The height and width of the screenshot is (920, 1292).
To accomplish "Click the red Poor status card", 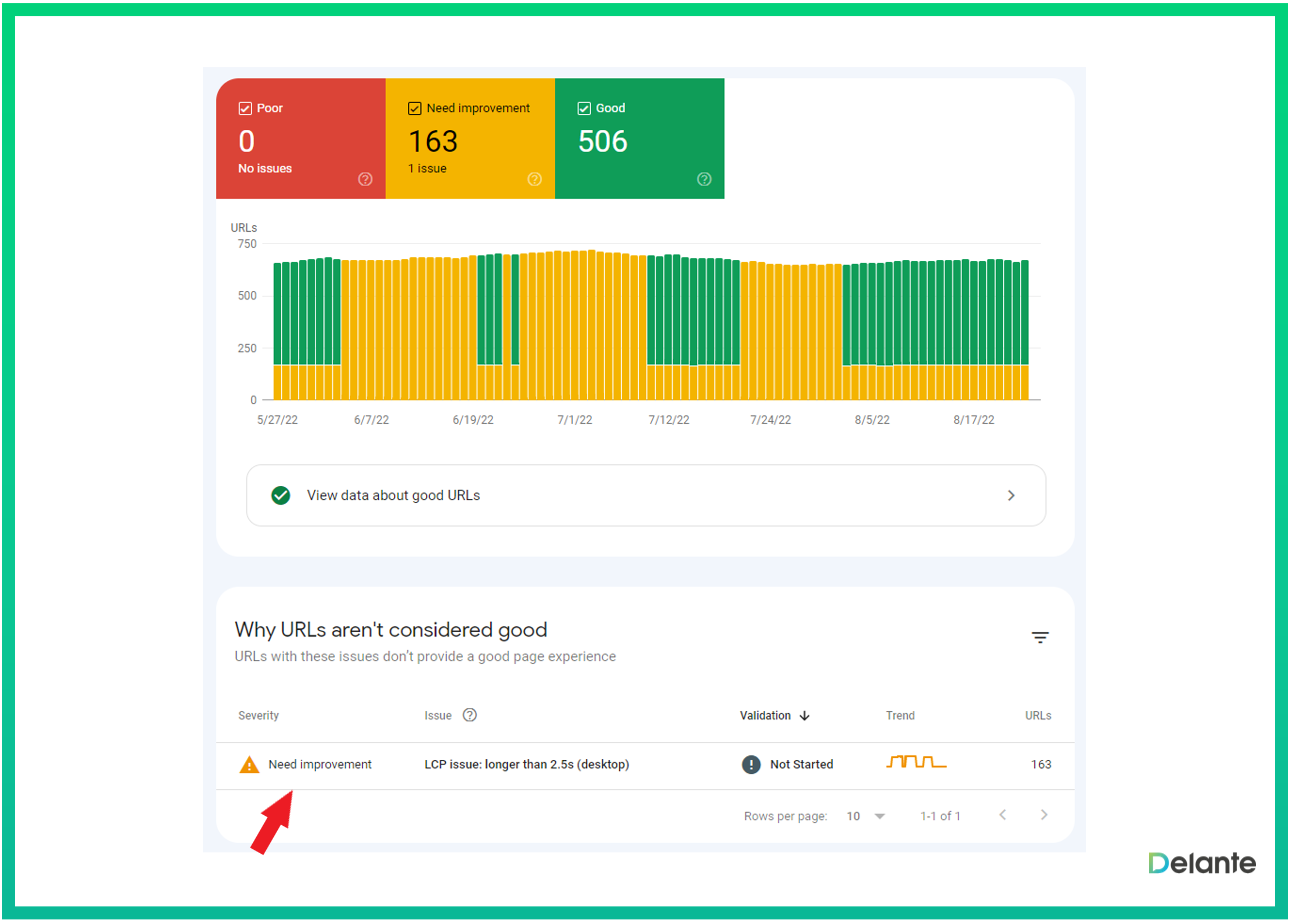I will coord(300,140).
